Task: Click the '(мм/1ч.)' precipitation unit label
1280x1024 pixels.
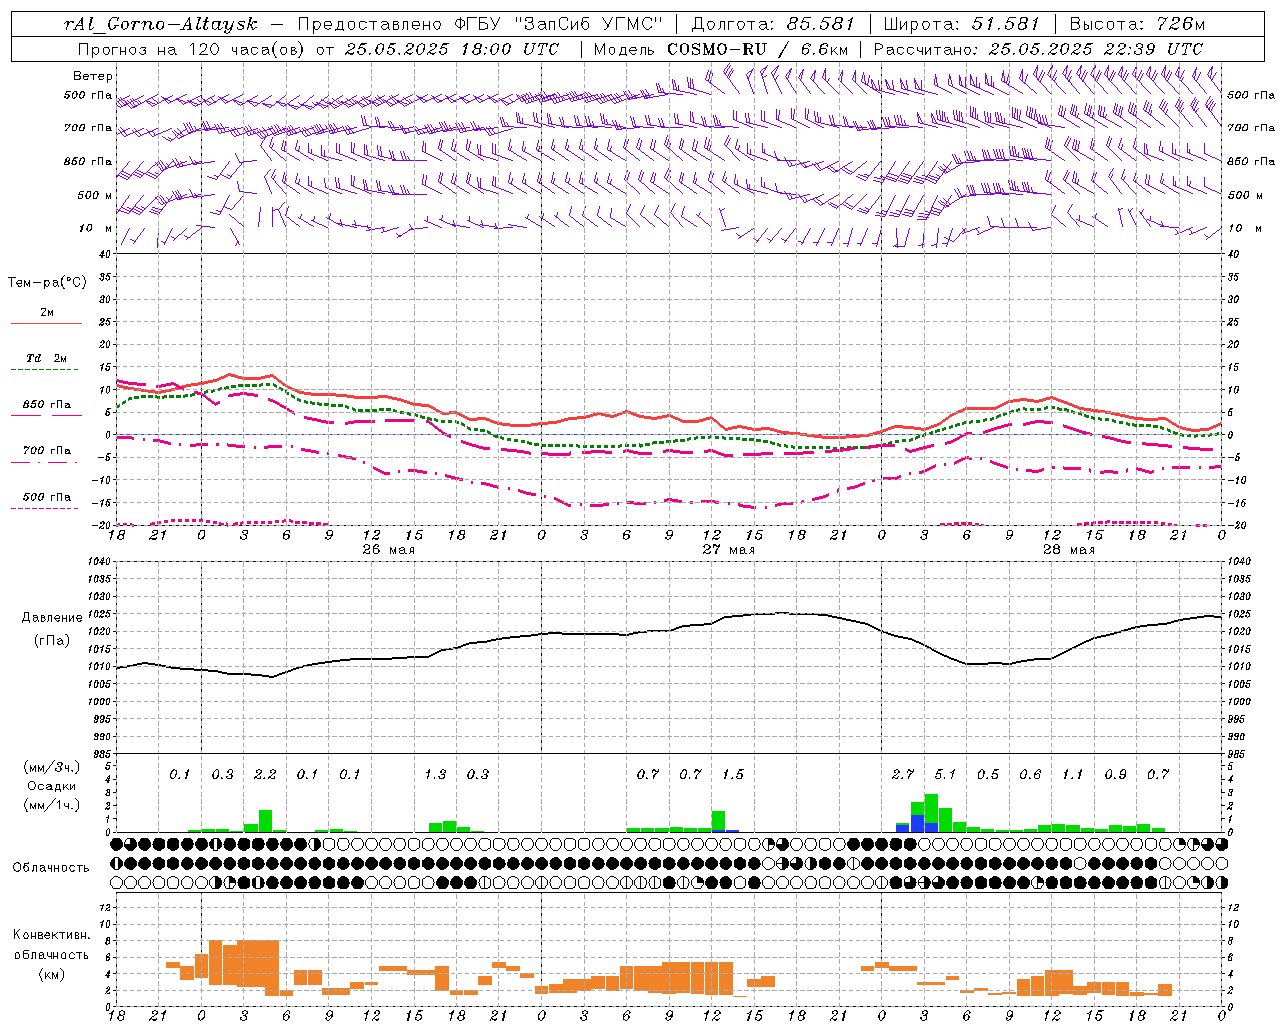Action: [51, 805]
